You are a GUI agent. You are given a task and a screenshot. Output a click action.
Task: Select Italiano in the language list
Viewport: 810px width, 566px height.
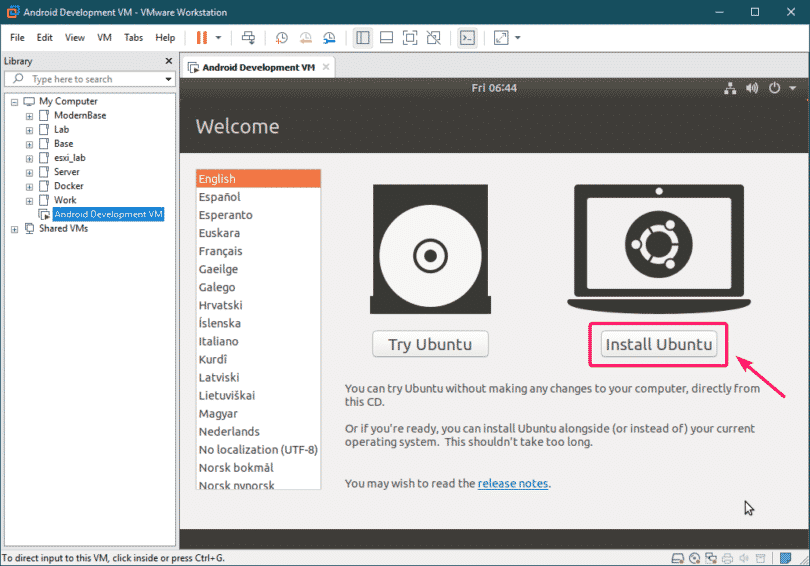[x=258, y=341]
